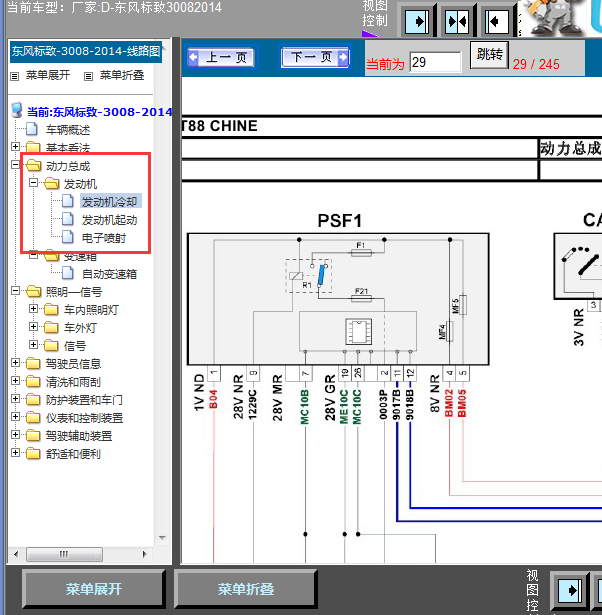Click the 东风标致-3008-2014-线路图 title tab

86,51
